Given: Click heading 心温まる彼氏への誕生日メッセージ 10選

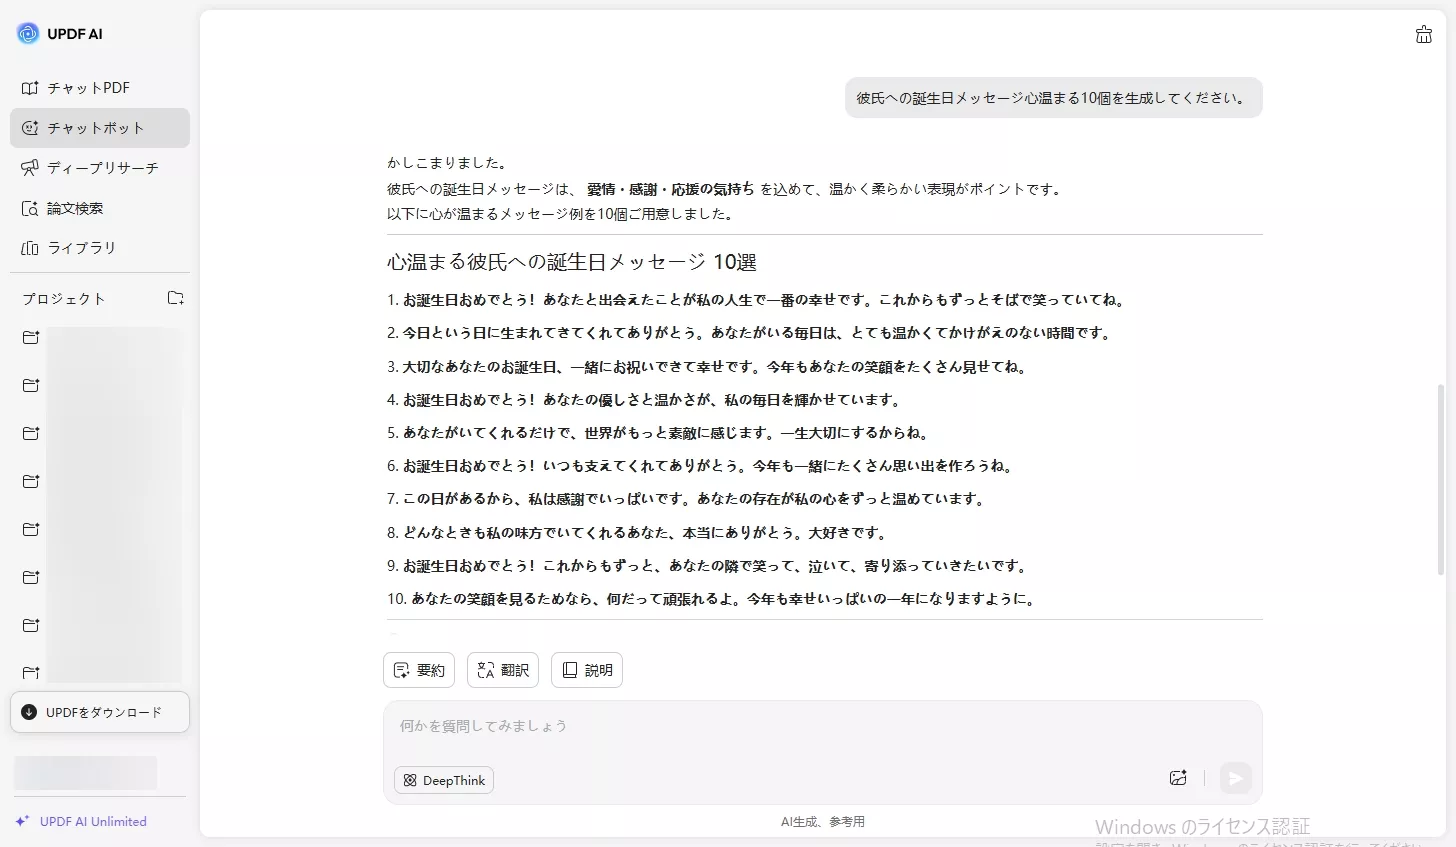Looking at the screenshot, I should 572,262.
